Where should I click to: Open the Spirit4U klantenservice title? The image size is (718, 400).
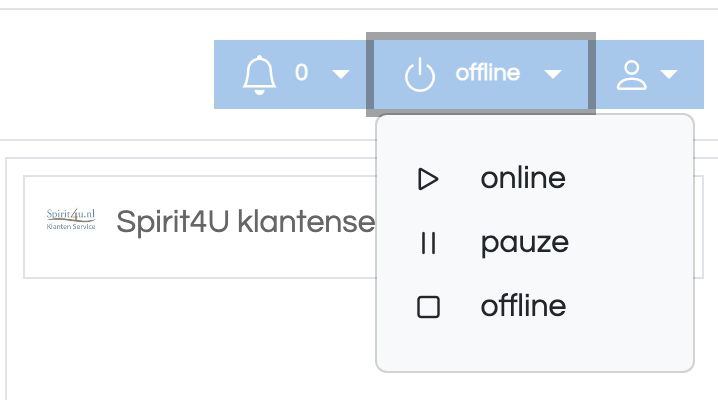246,222
